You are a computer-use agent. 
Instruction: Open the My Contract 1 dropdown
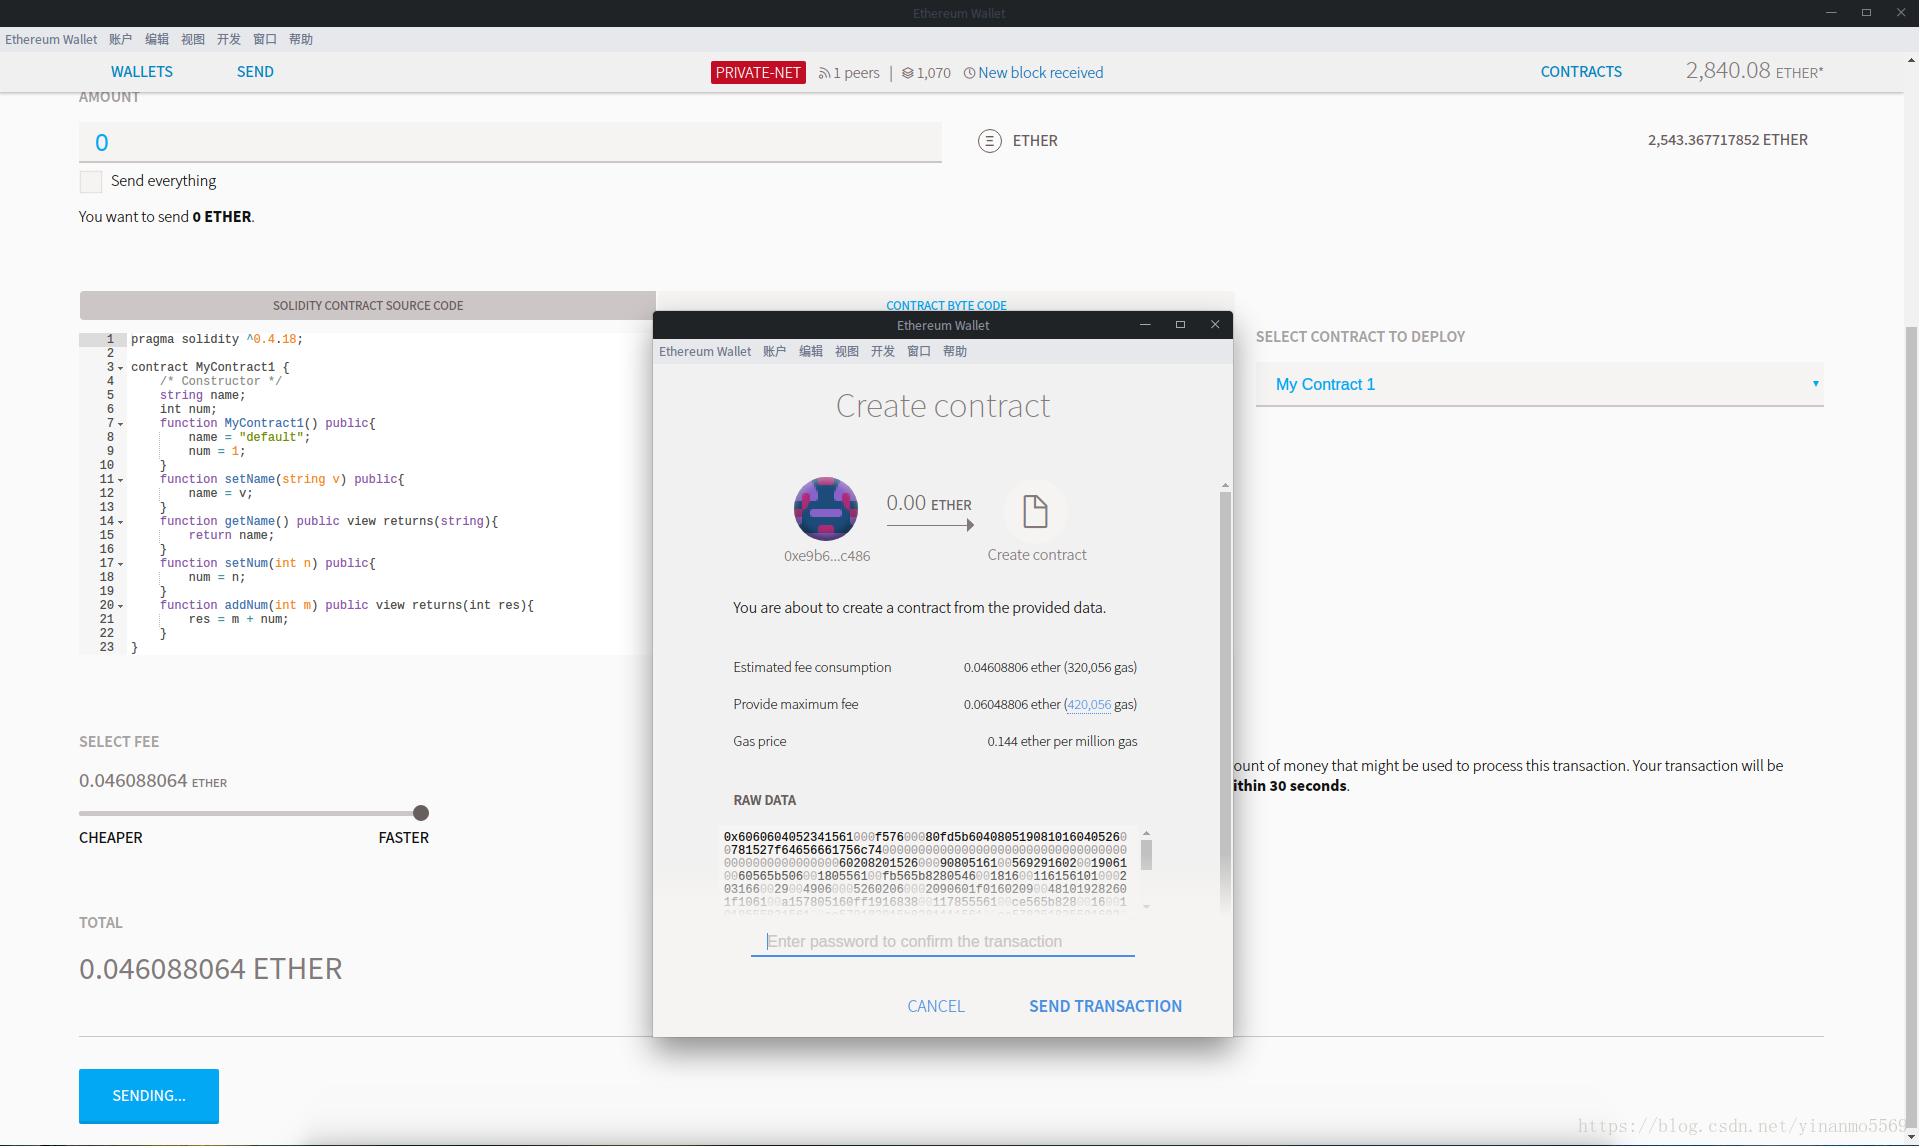point(1539,384)
